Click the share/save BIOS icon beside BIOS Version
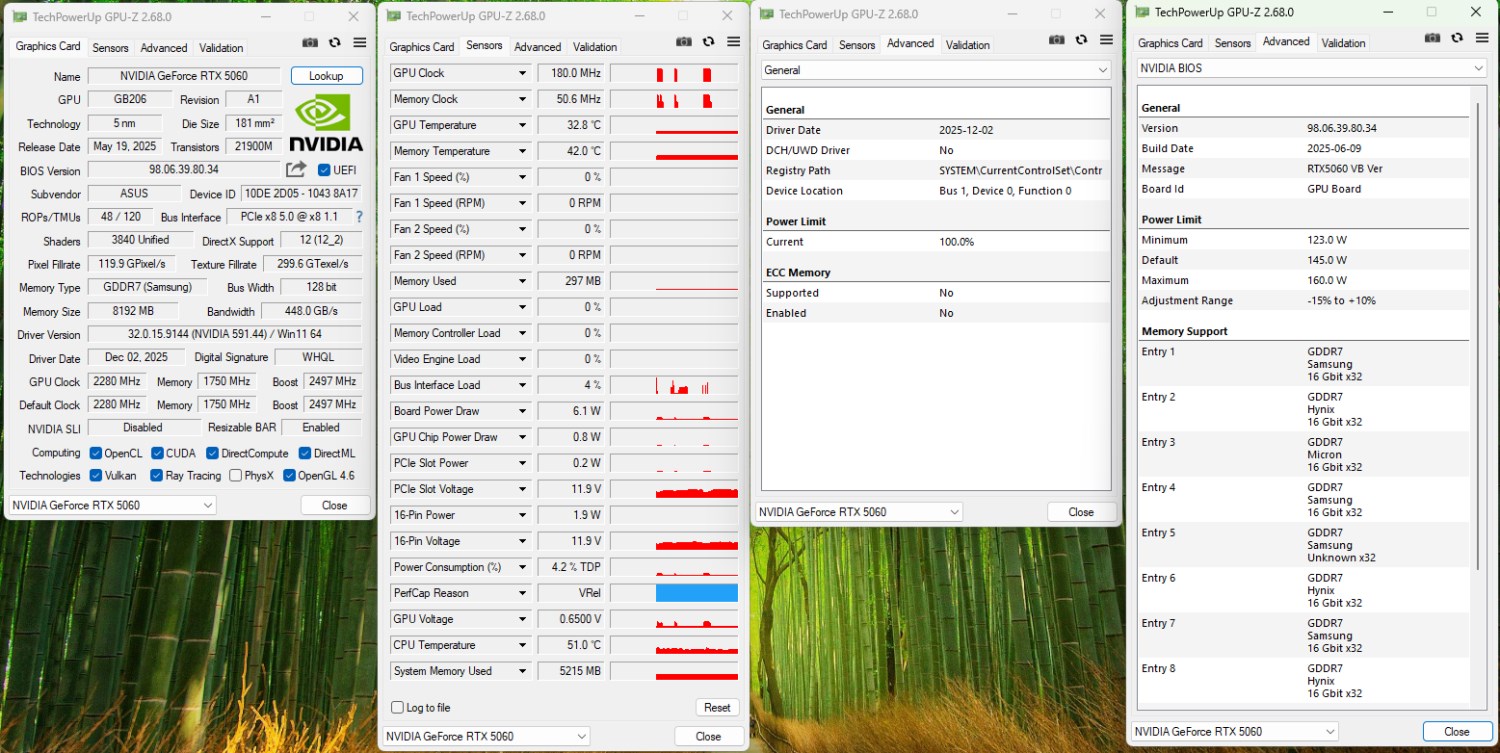Viewport: 1500px width, 753px height. [296, 170]
